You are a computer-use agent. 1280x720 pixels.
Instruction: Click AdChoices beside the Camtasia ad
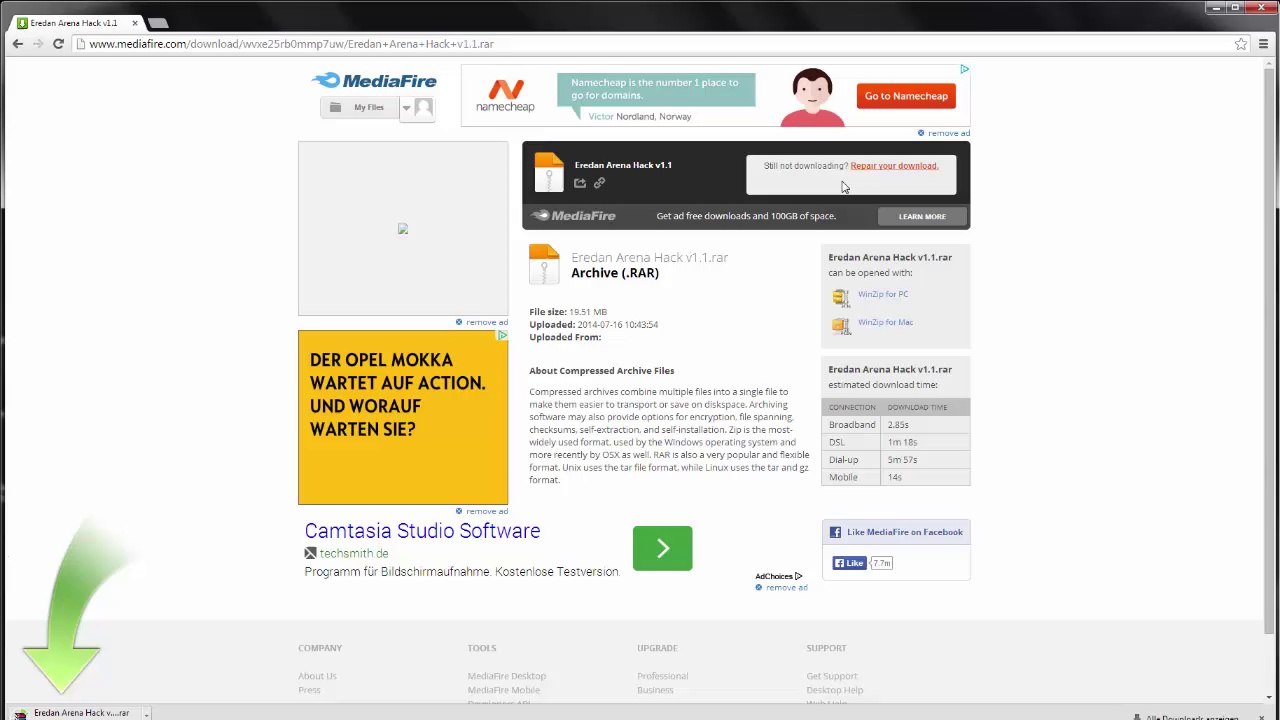[x=779, y=576]
